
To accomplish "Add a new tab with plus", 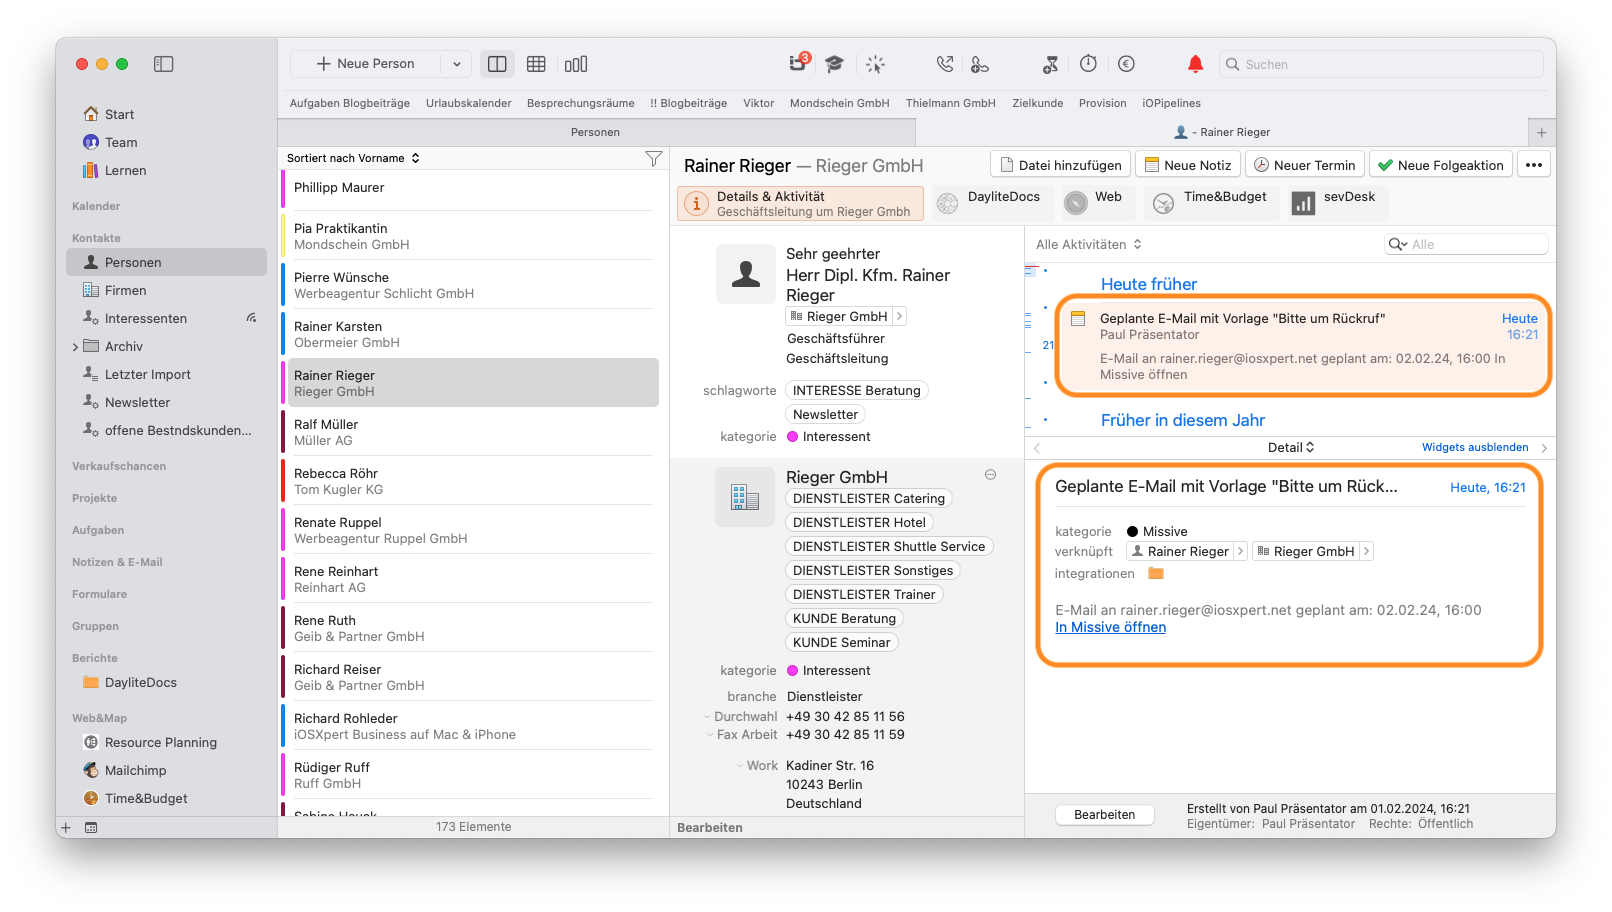I will (x=1541, y=132).
